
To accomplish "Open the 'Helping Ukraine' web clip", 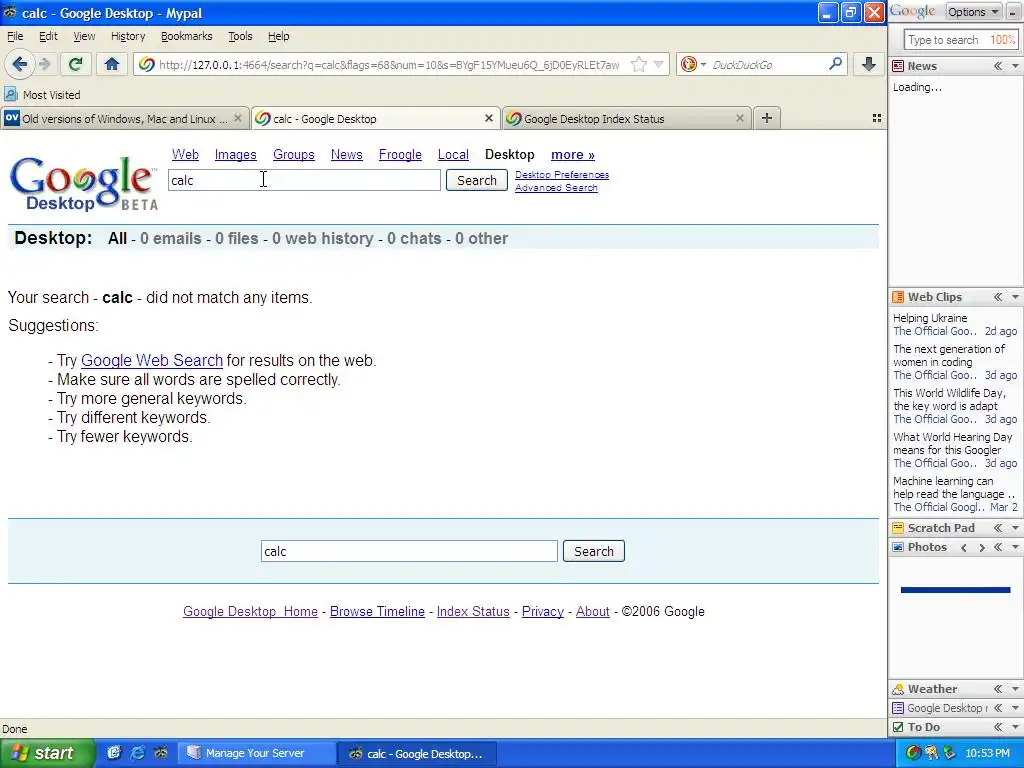I will (x=930, y=318).
